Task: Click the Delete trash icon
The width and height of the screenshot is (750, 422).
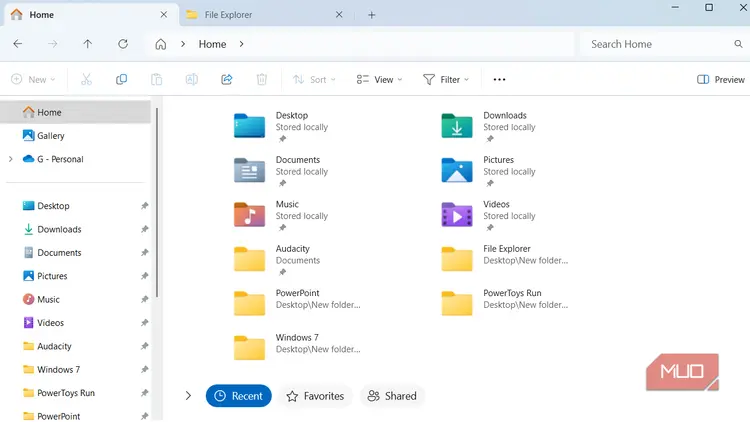Action: click(262, 79)
